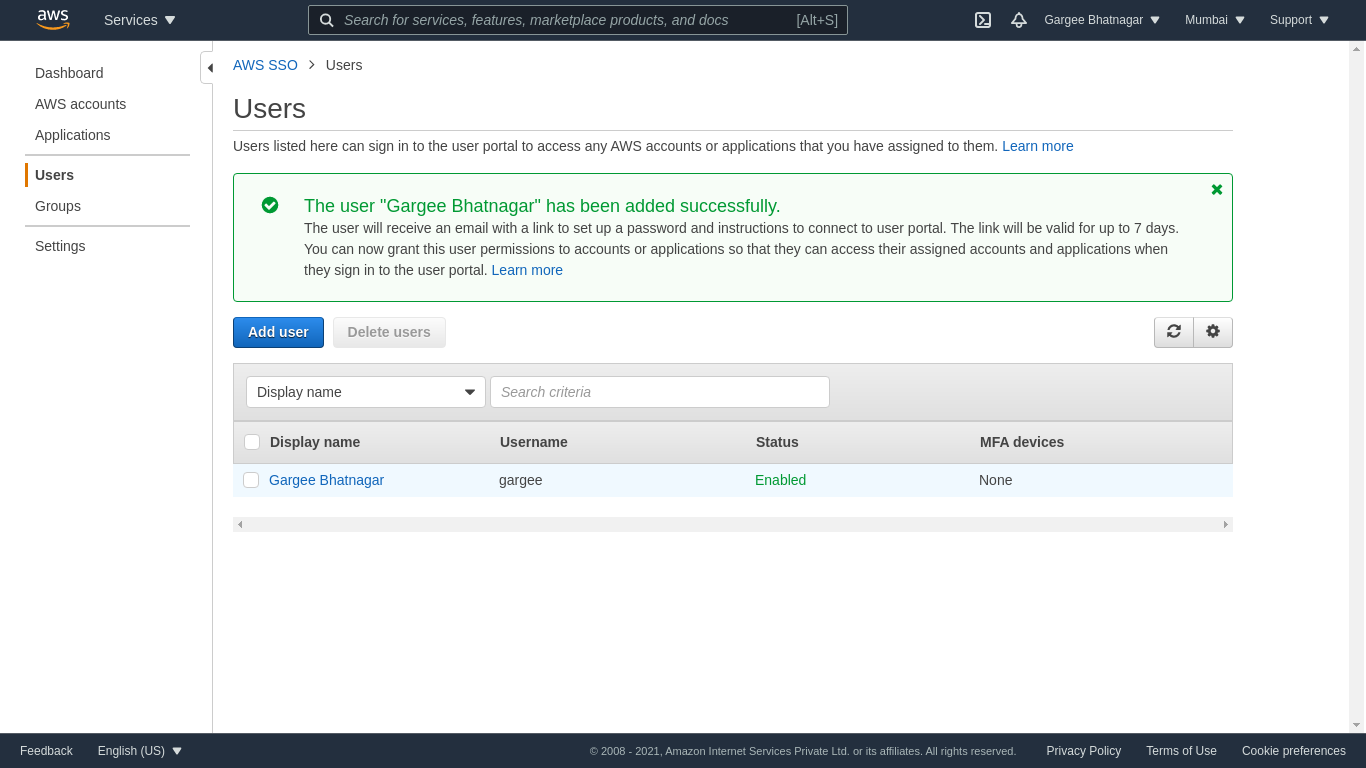Click the refresh users list icon
Image resolution: width=1366 pixels, height=768 pixels.
pos(1174,332)
